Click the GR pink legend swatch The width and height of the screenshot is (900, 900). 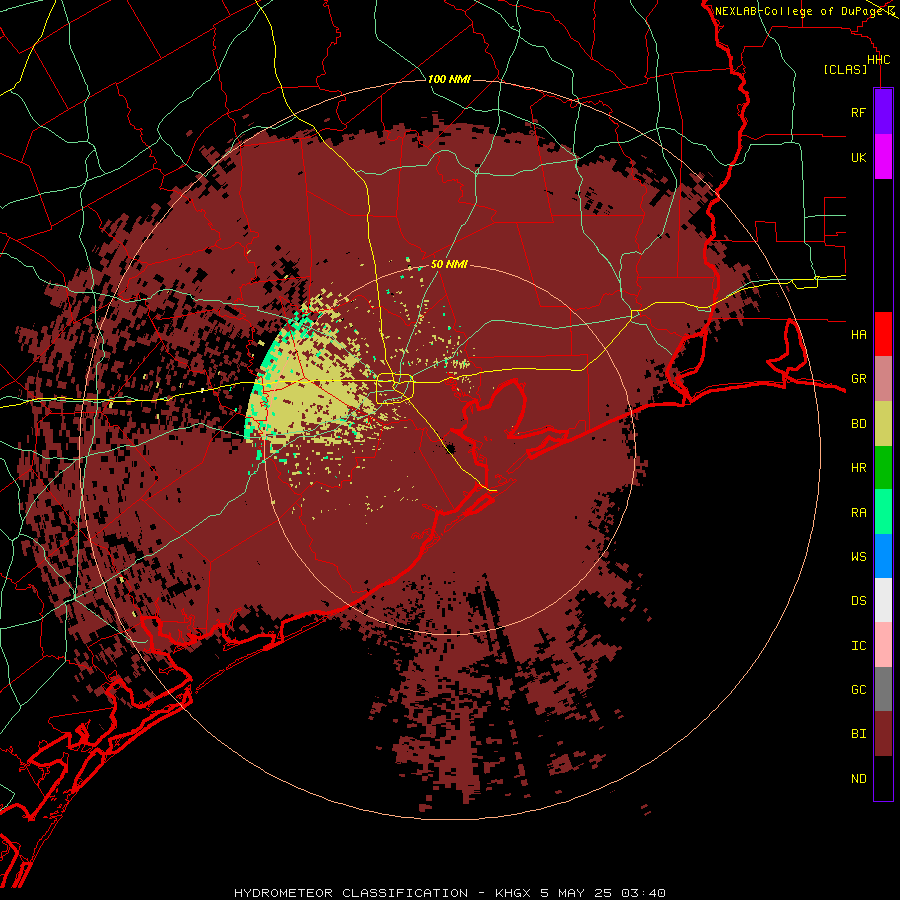pyautogui.click(x=883, y=379)
